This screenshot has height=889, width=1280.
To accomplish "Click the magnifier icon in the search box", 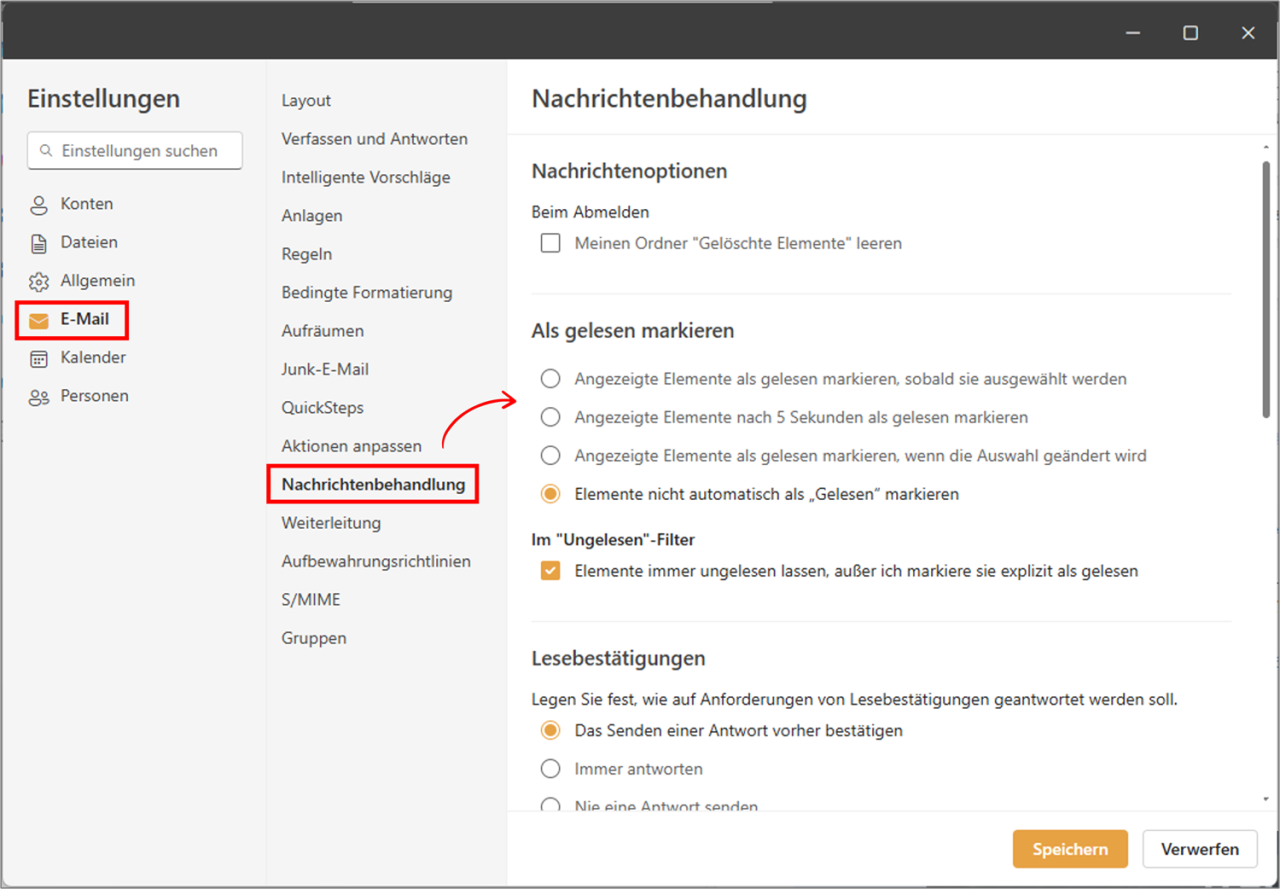I will (46, 150).
